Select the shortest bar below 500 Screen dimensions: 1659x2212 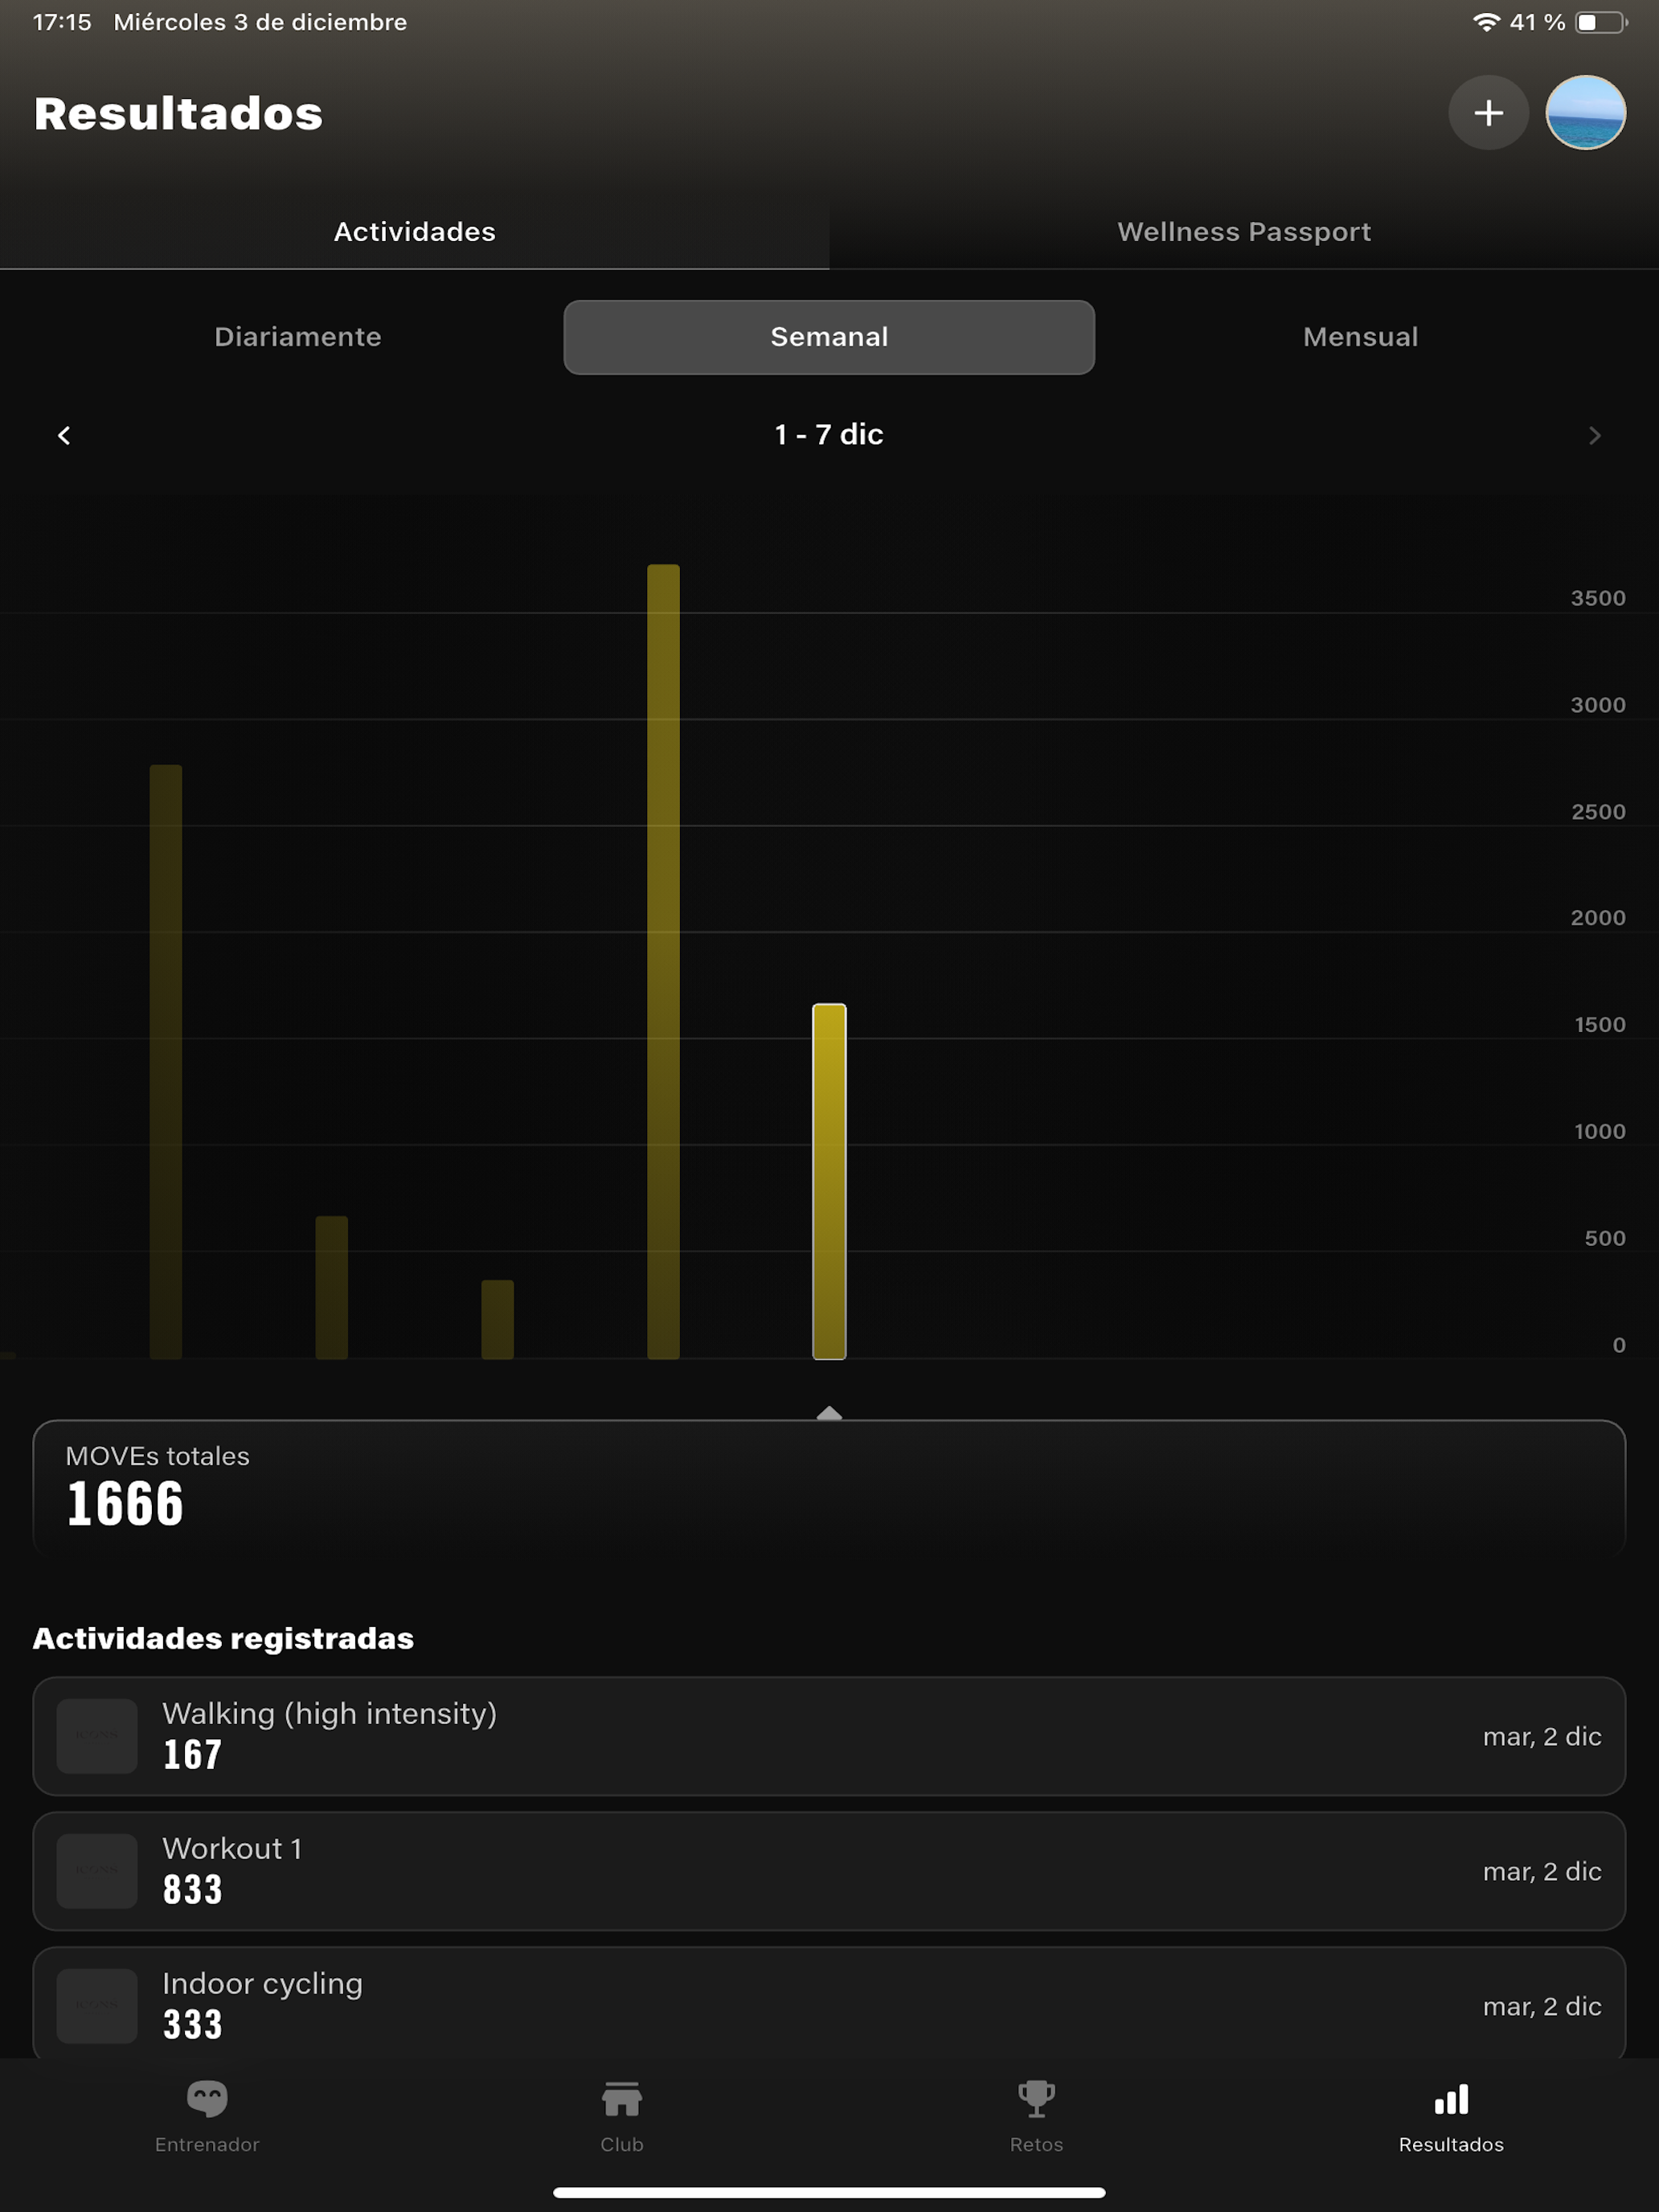coord(498,1320)
